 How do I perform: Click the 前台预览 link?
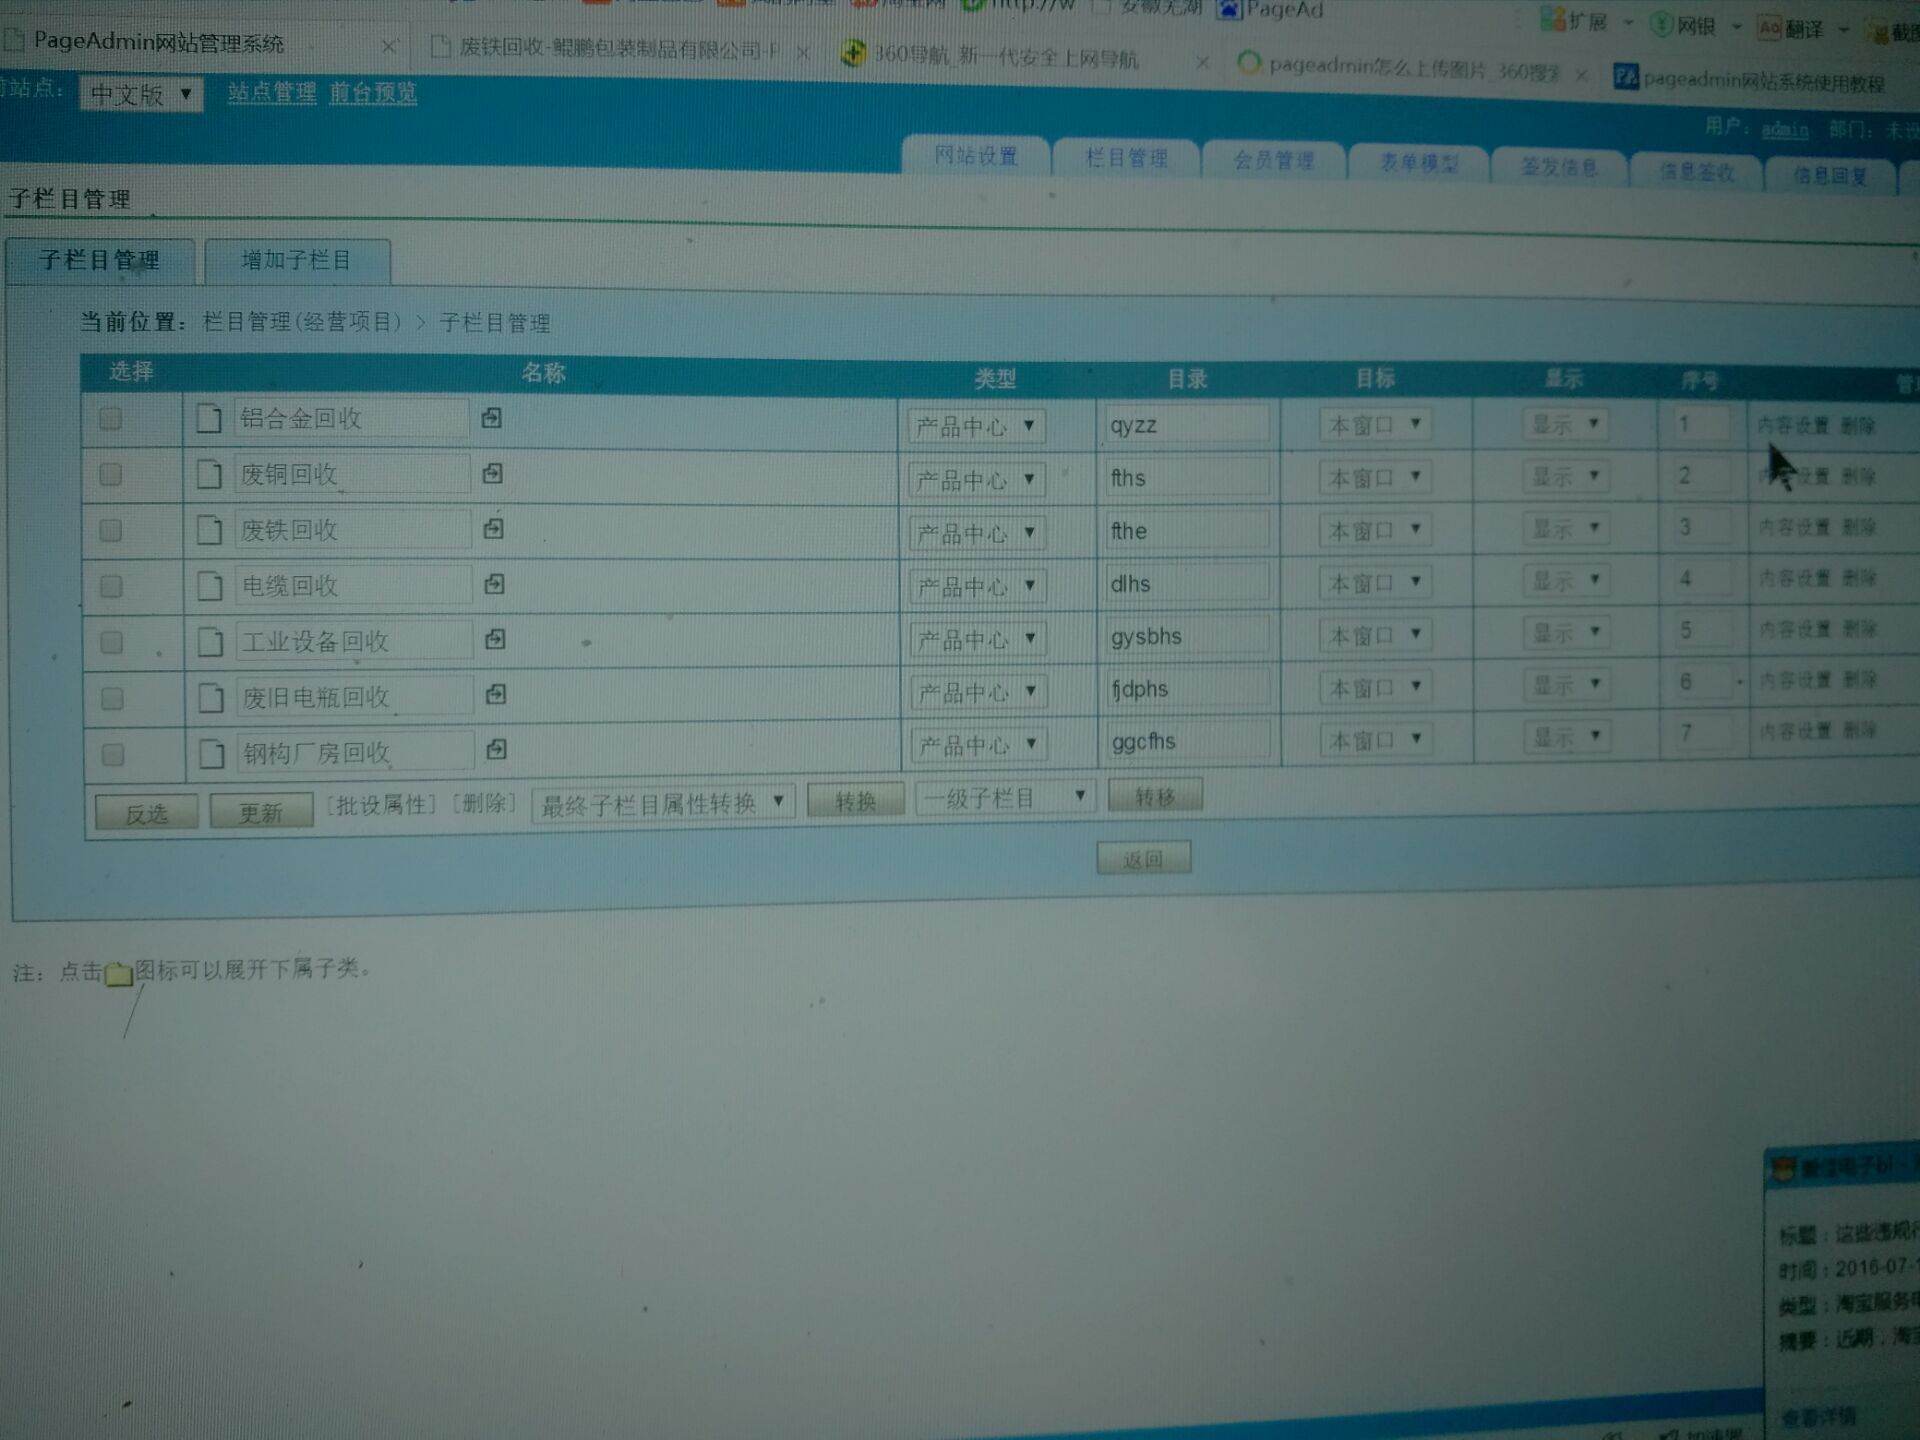373,93
